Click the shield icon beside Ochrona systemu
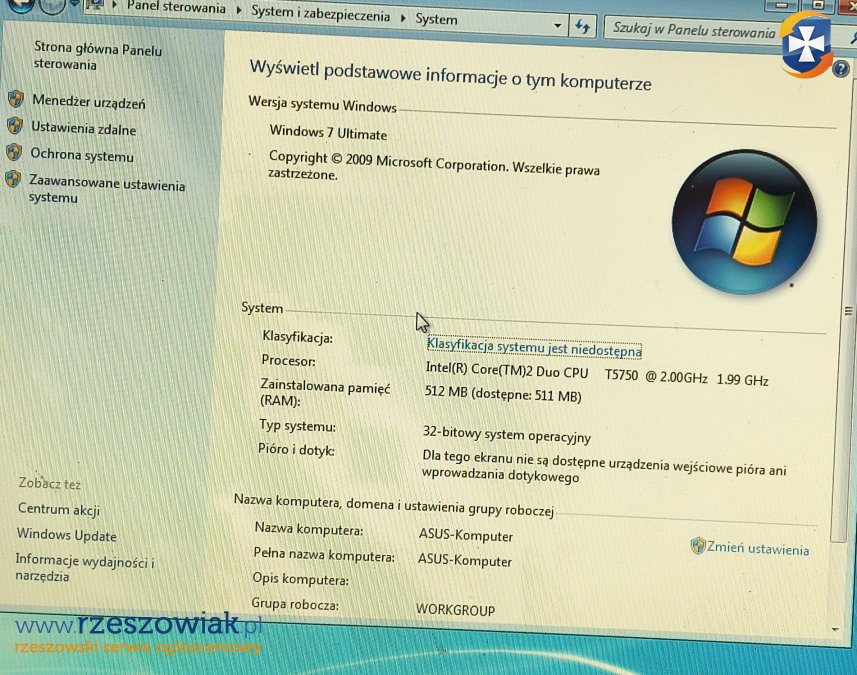 click(14, 151)
